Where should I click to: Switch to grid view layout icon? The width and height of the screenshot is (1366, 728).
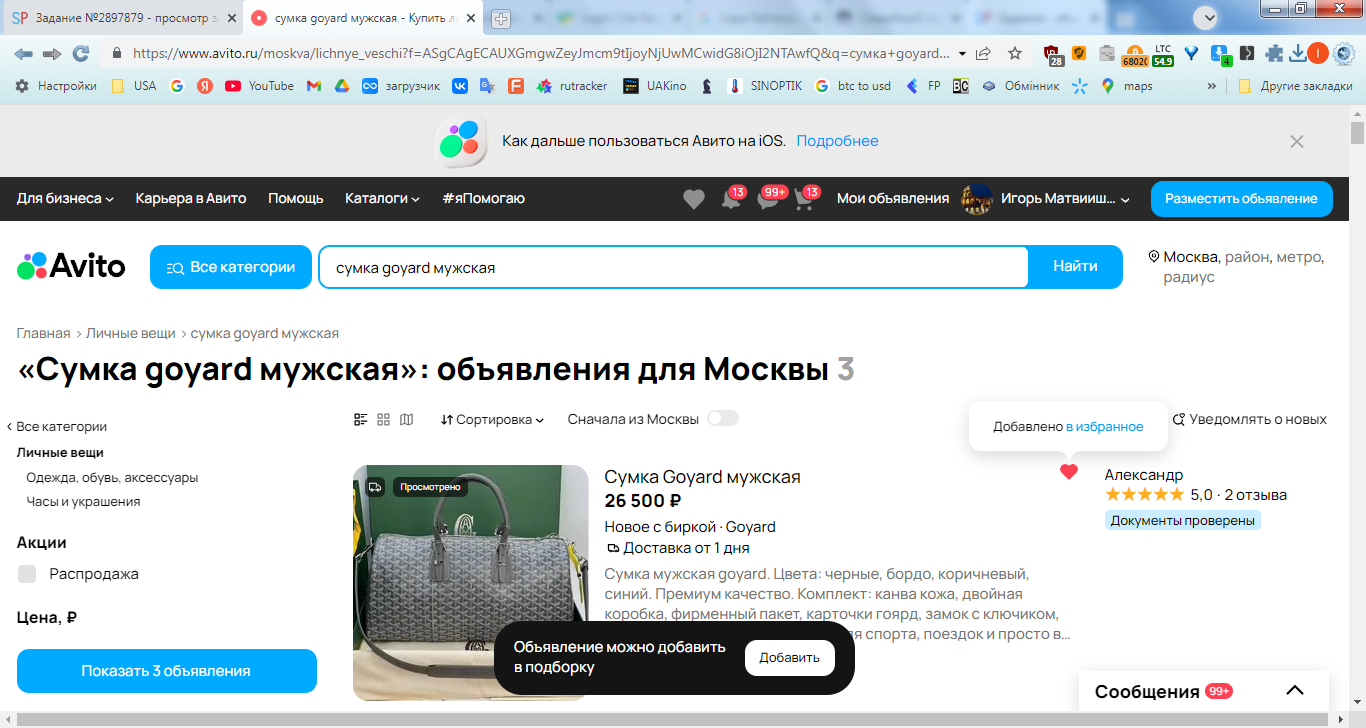[383, 420]
